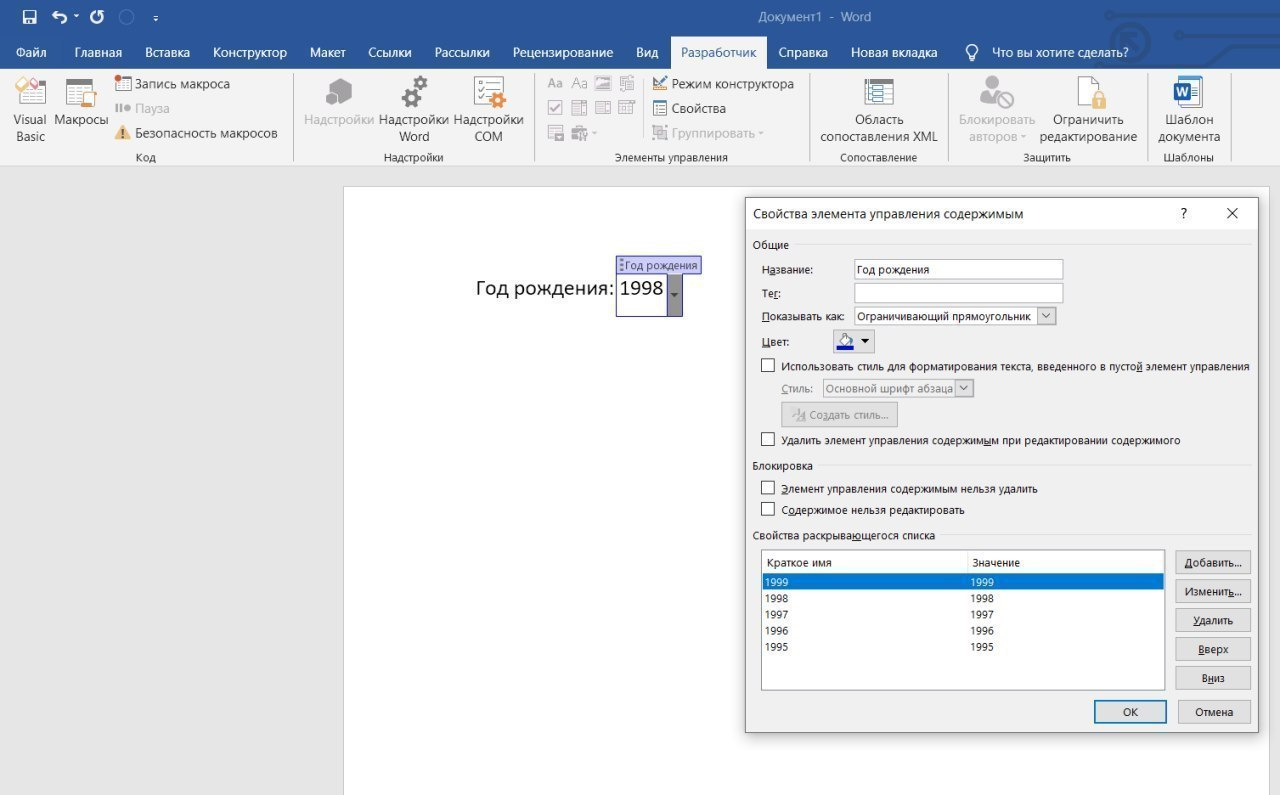Open Word add-ins dialog

[x=414, y=110]
